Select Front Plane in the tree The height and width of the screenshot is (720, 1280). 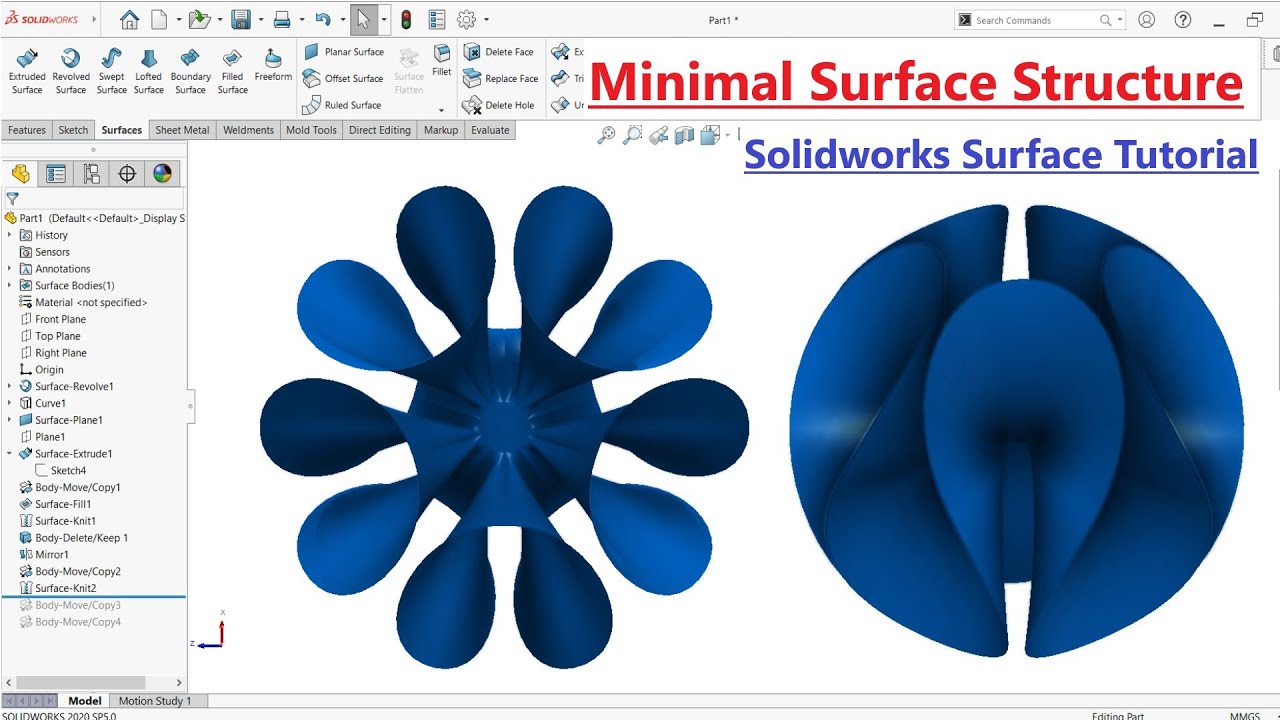coord(60,320)
